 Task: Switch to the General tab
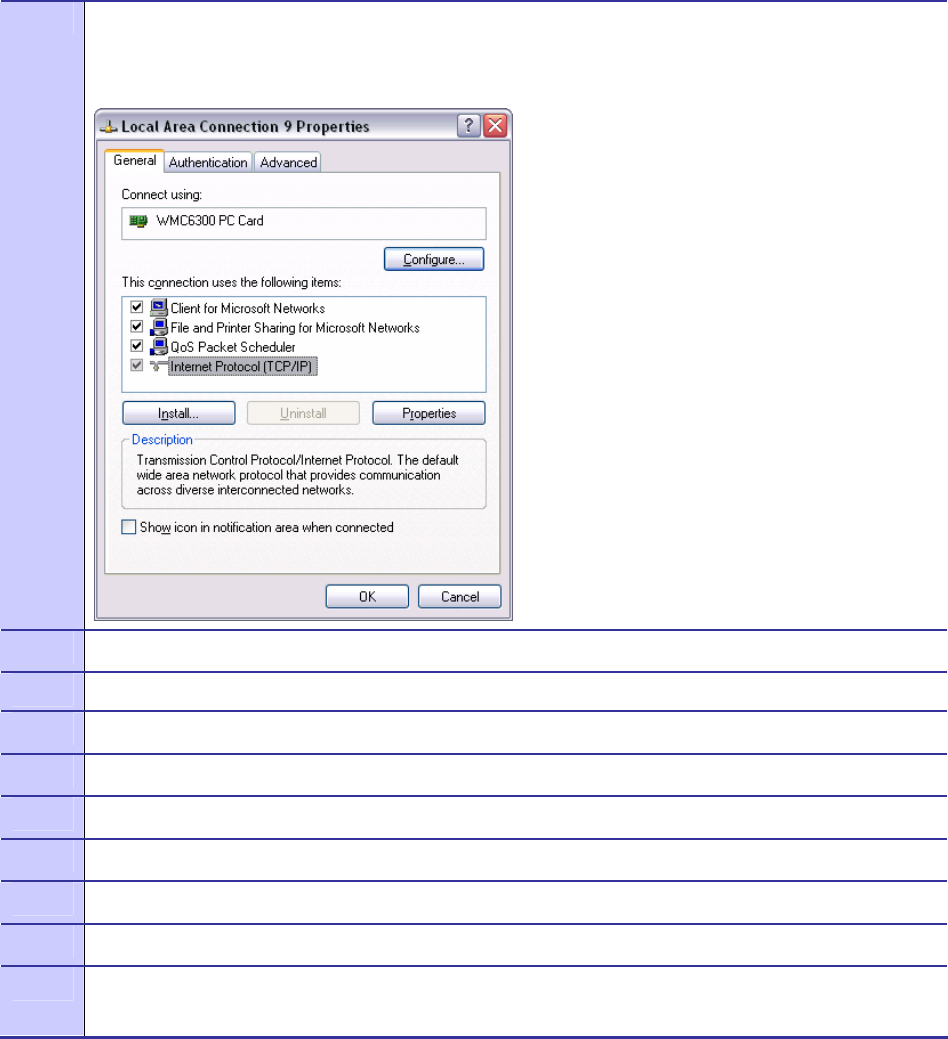coord(134,160)
